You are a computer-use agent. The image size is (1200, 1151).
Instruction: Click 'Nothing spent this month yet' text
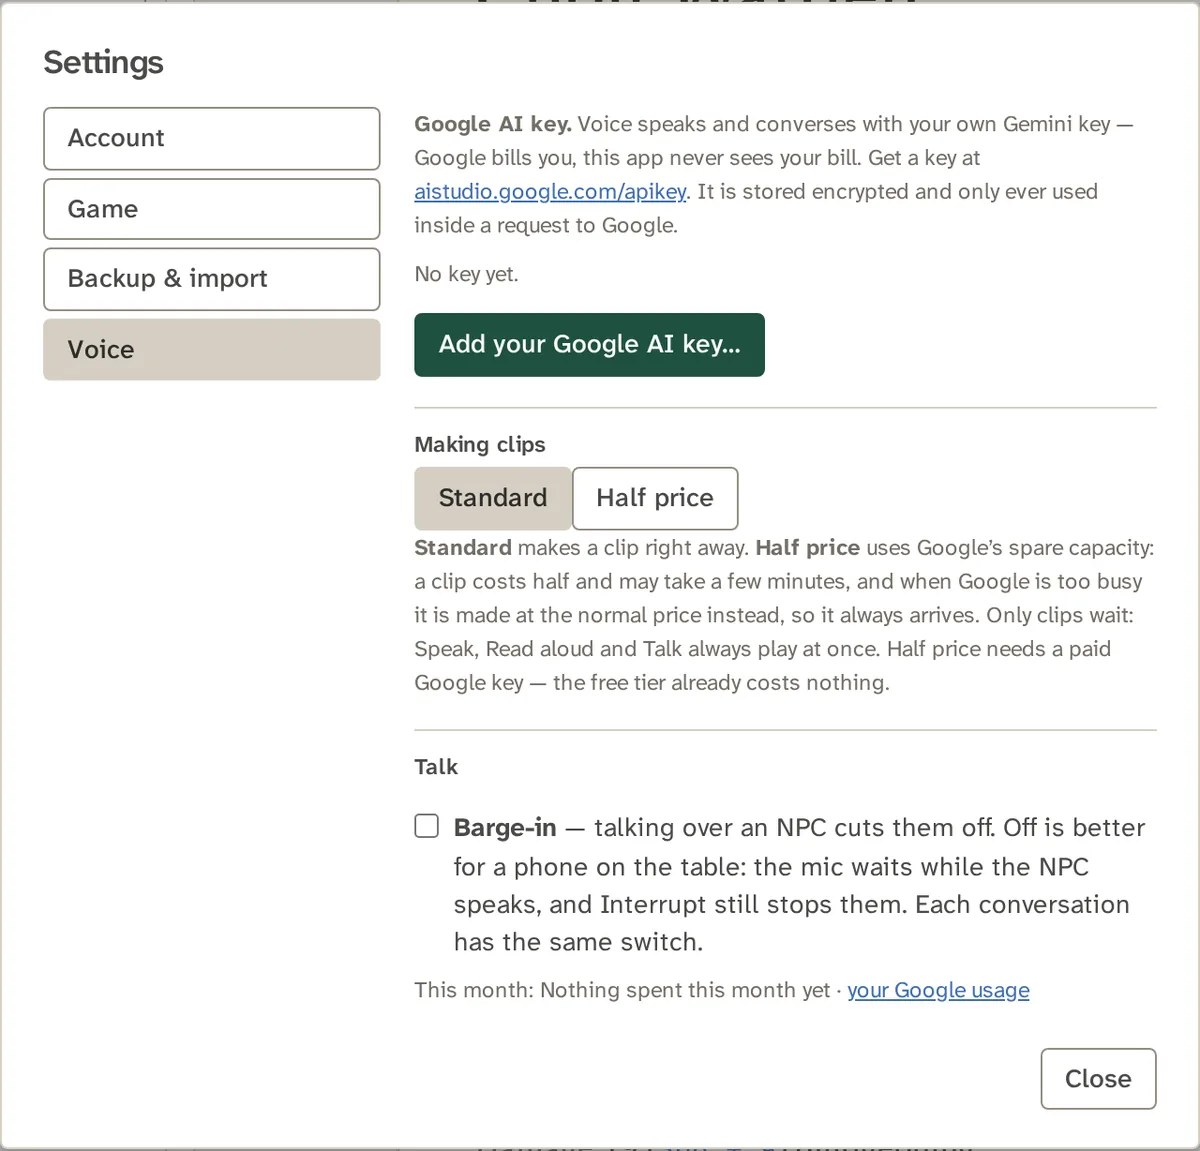tap(685, 990)
